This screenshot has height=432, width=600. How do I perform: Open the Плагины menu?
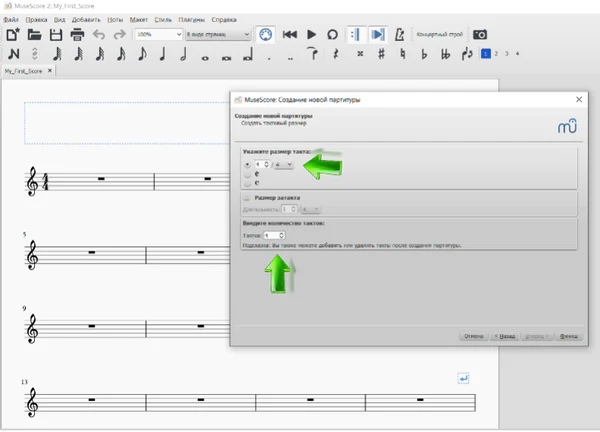pyautogui.click(x=191, y=20)
